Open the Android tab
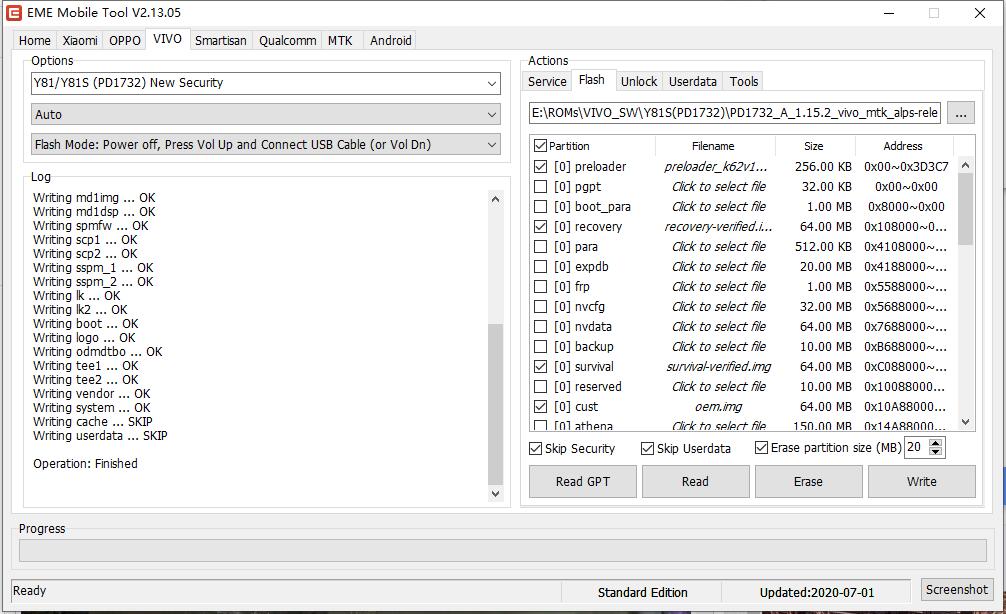This screenshot has height=614, width=1006. point(391,40)
